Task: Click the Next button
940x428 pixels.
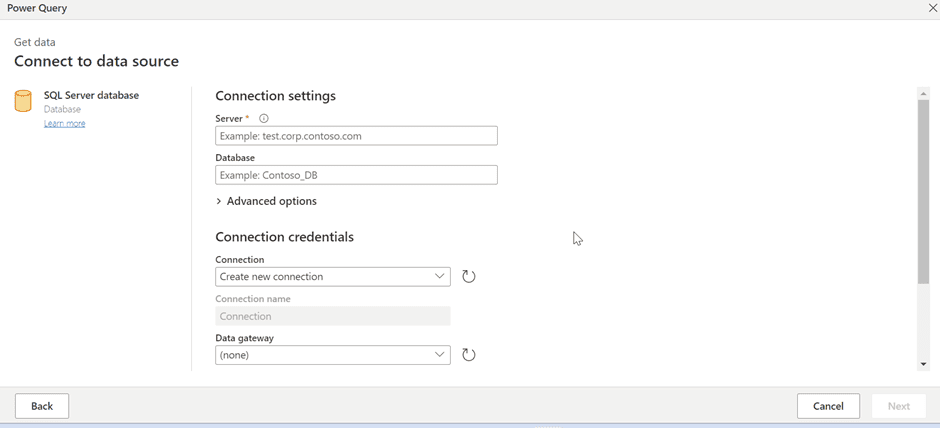Action: 899,406
